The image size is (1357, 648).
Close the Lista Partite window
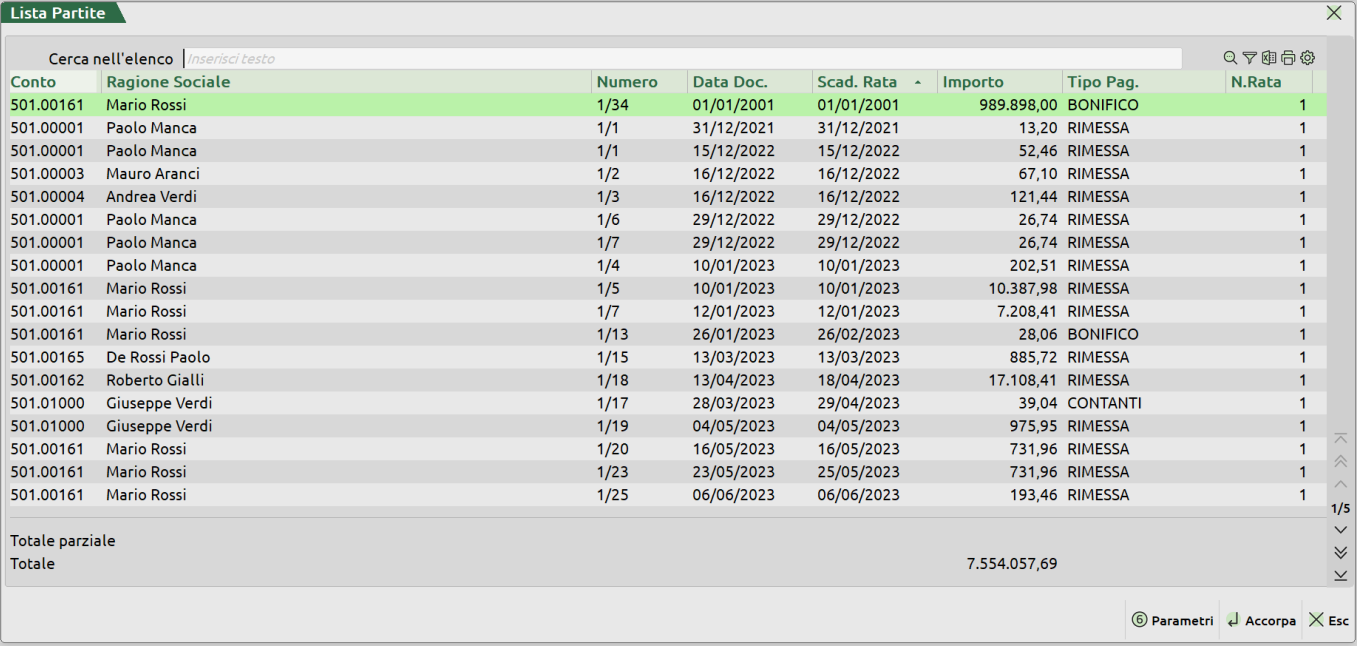[x=1334, y=13]
